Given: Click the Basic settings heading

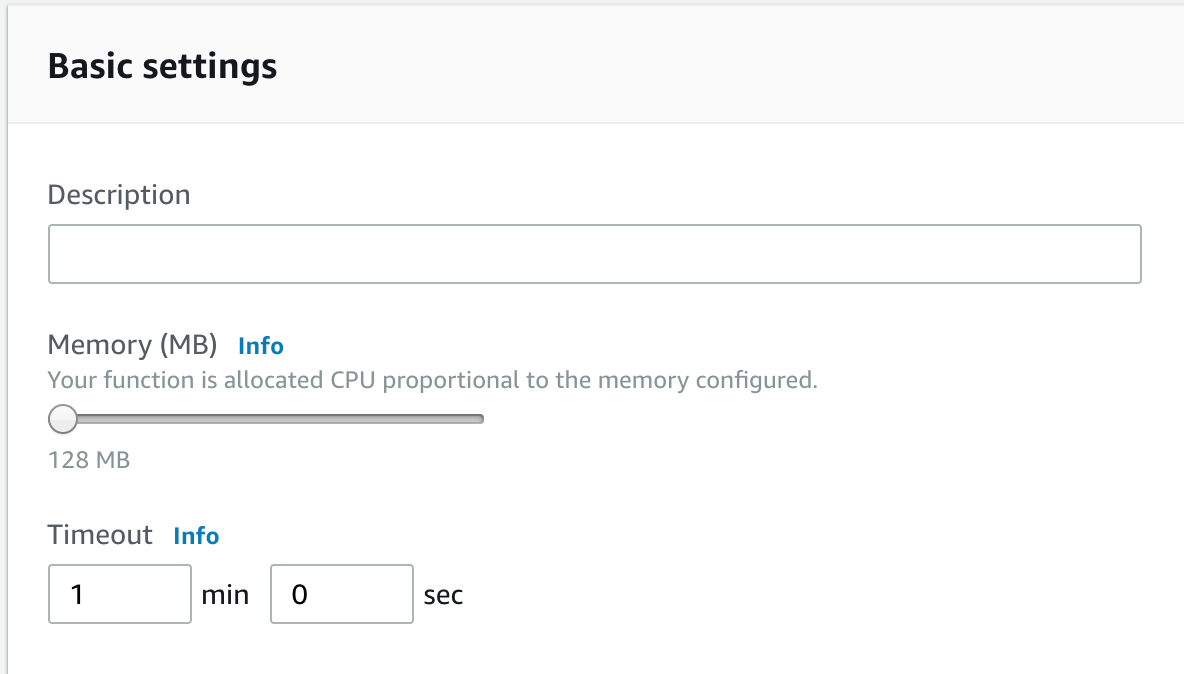Looking at the screenshot, I should coord(162,66).
